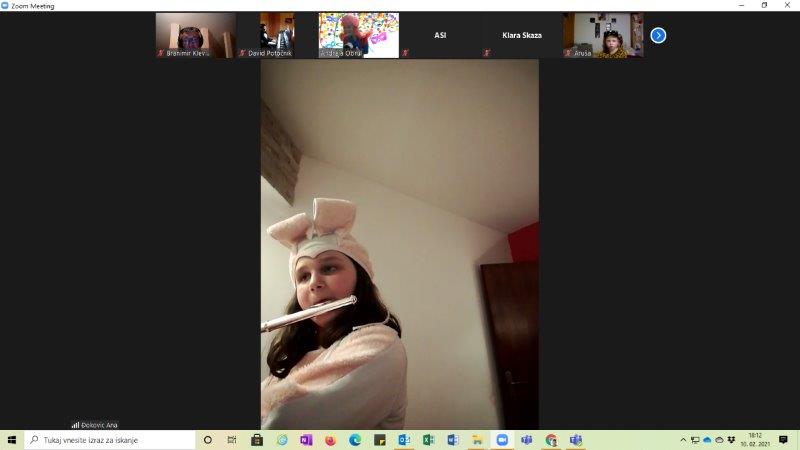Click the muted mic icon on ASI tile
Image resolution: width=800 pixels, height=450 pixels.
[406, 53]
